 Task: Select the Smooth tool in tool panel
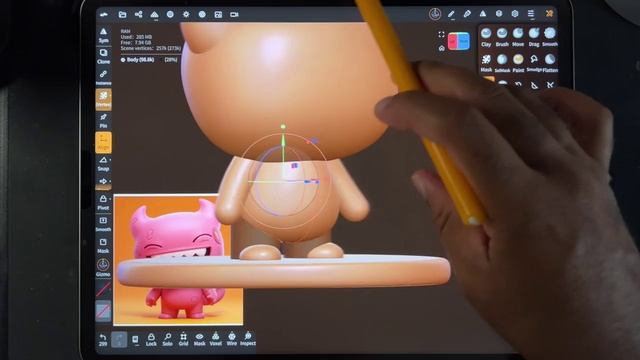550,37
